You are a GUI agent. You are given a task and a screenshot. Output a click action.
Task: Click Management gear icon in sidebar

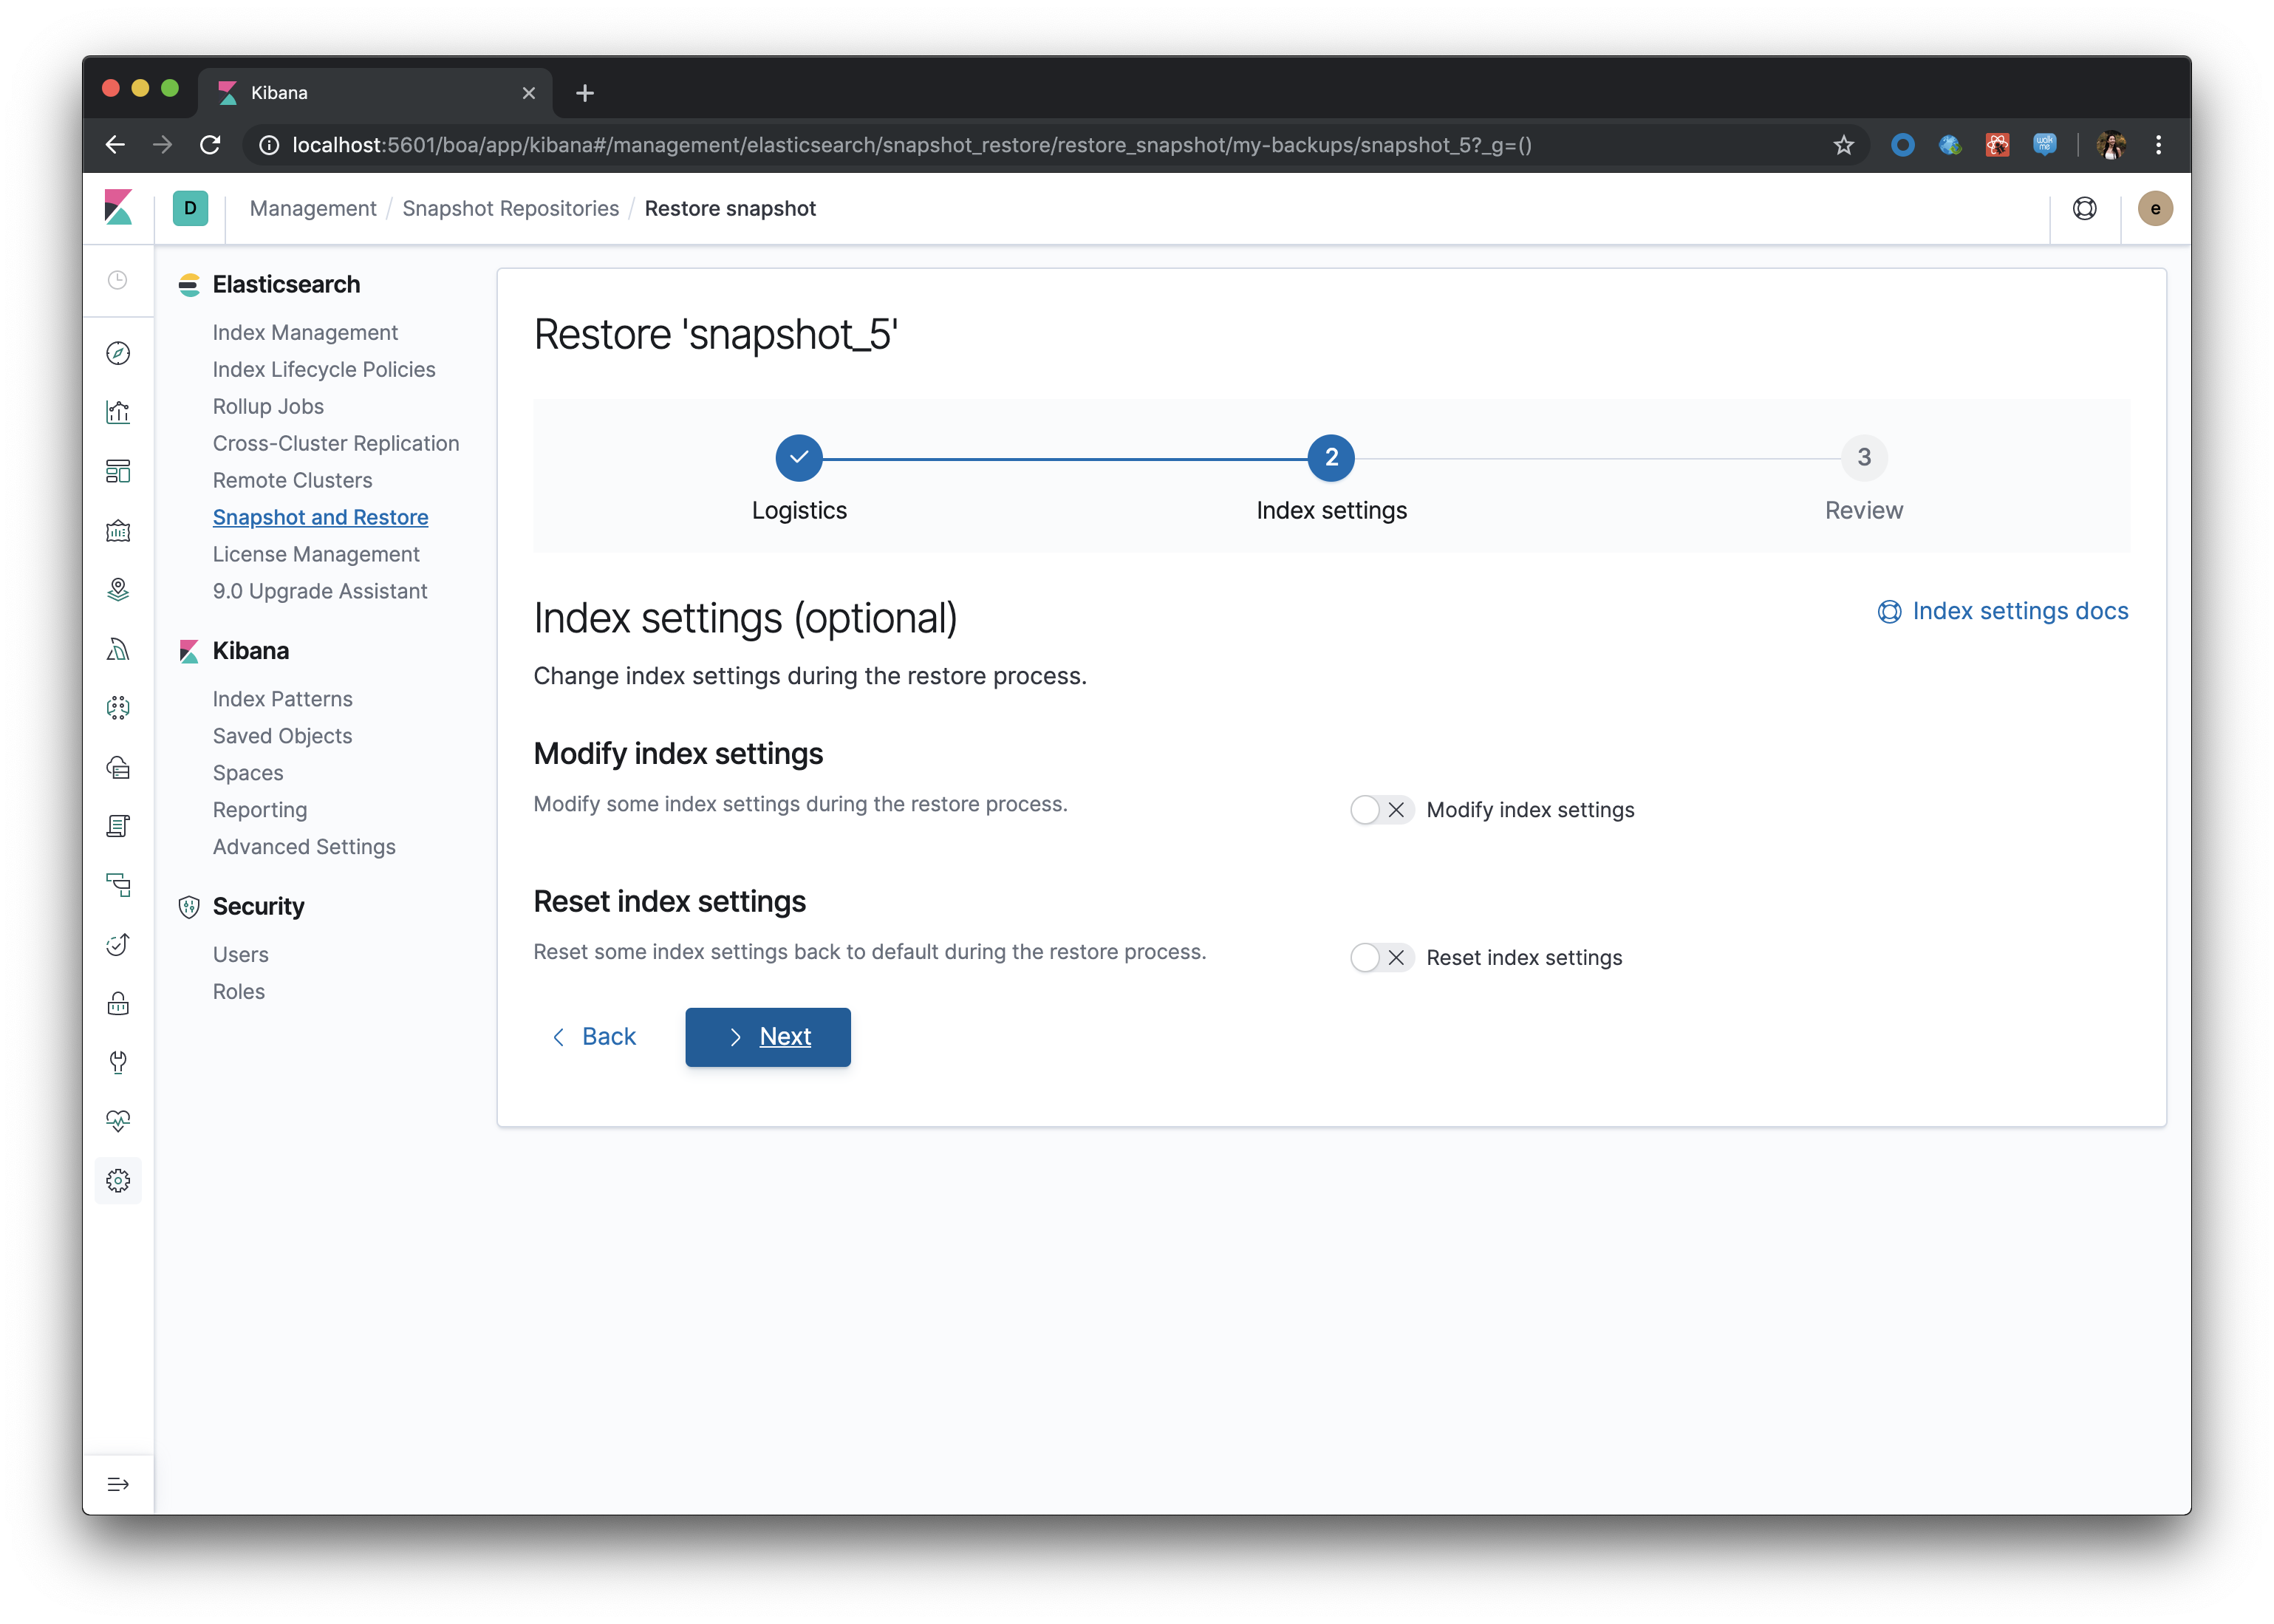click(x=118, y=1181)
